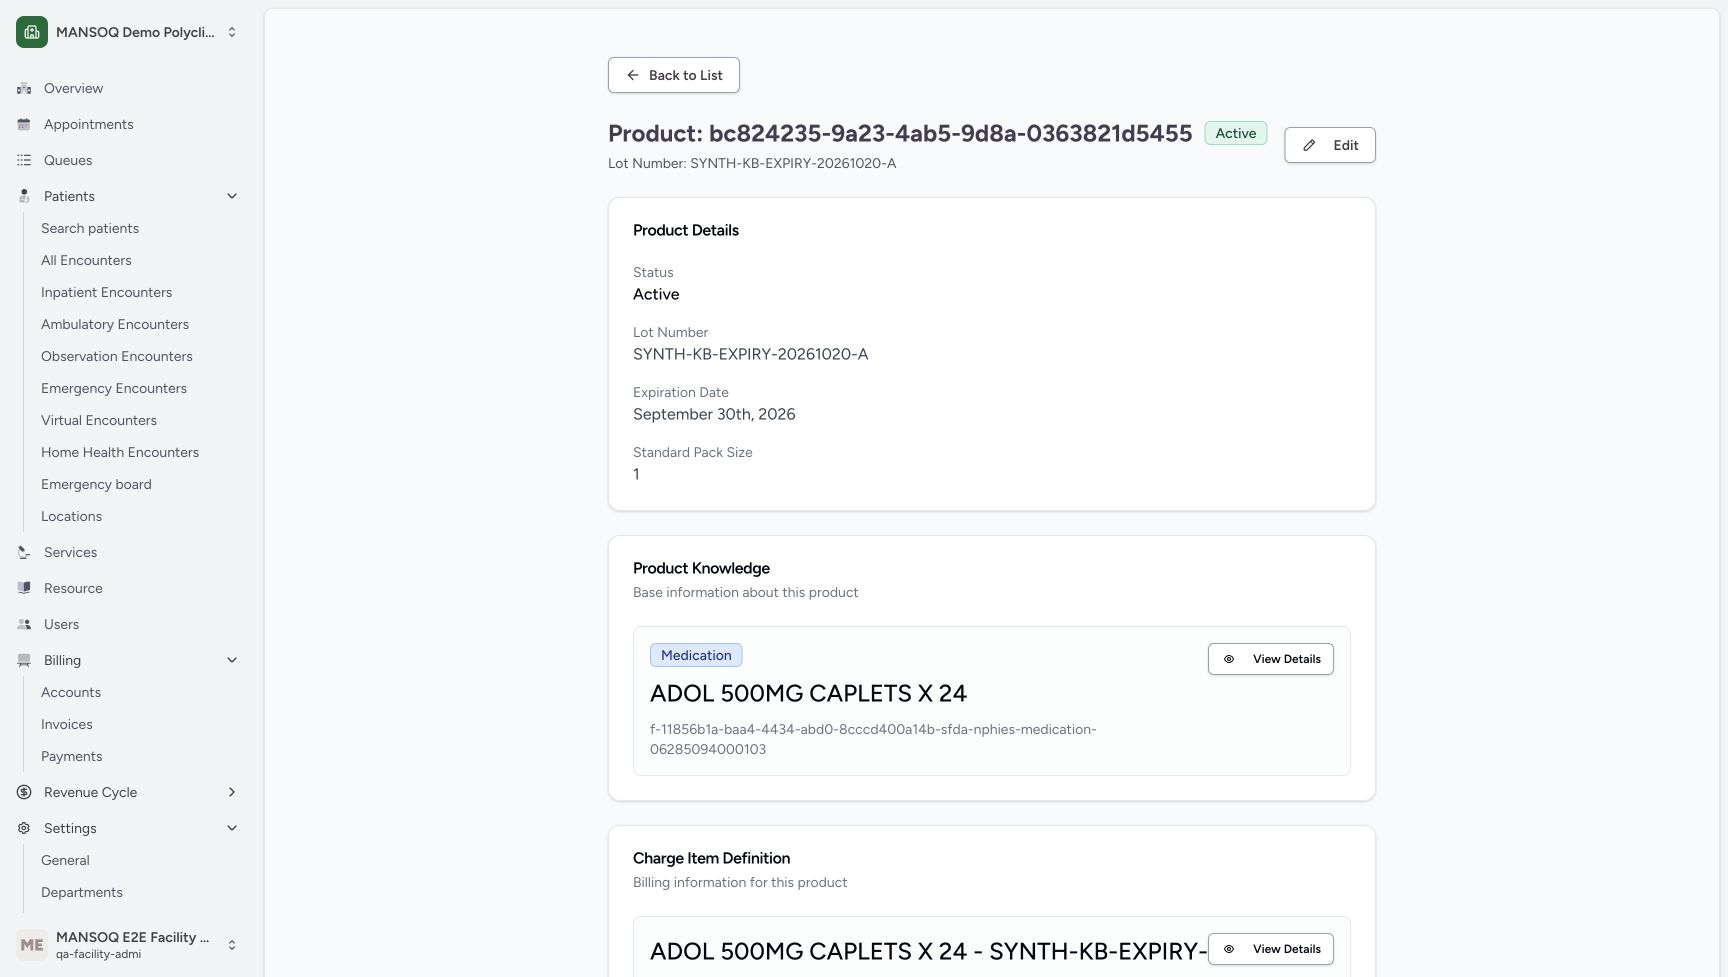The width and height of the screenshot is (1728, 977).
Task: Click the Revenue Cycle dollar icon
Action: click(24, 792)
